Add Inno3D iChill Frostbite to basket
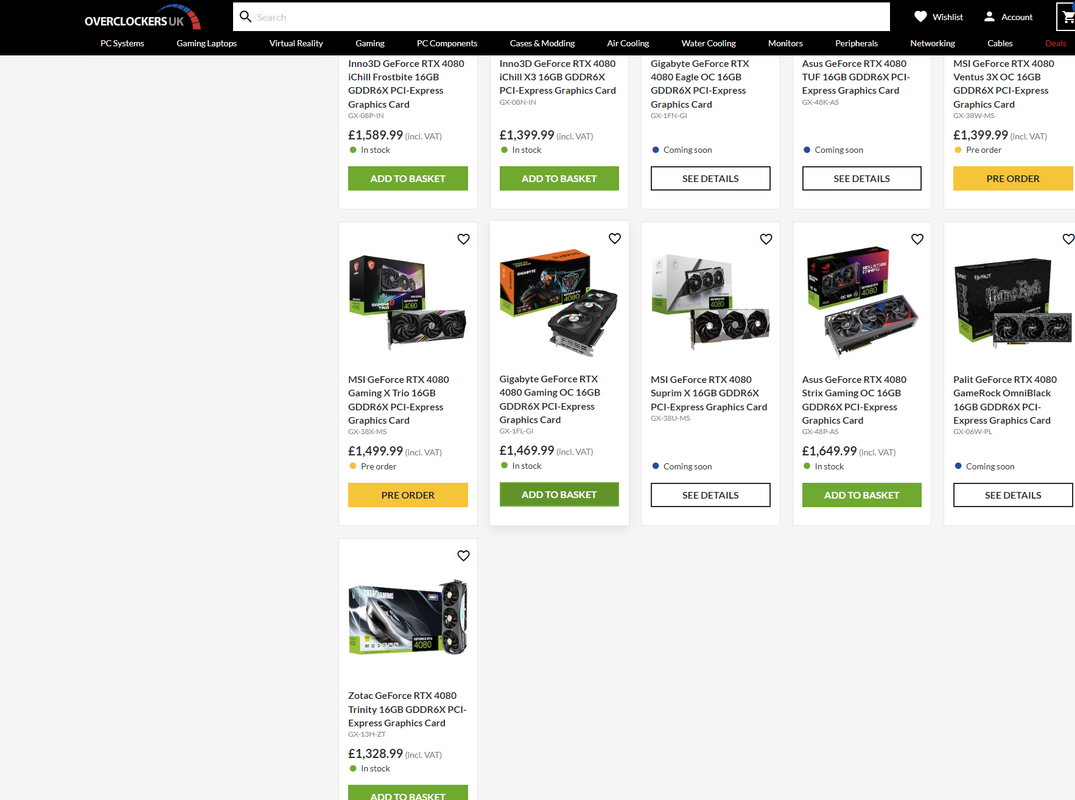 pos(408,178)
